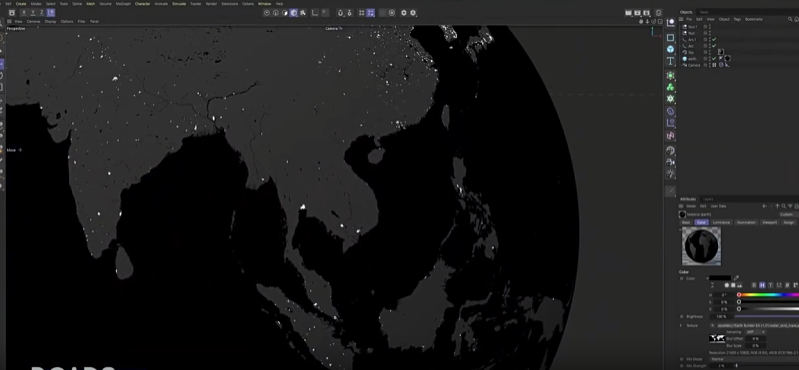Image resolution: width=799 pixels, height=370 pixels.
Task: Select the Text spline tool in side palette
Action: [671, 61]
